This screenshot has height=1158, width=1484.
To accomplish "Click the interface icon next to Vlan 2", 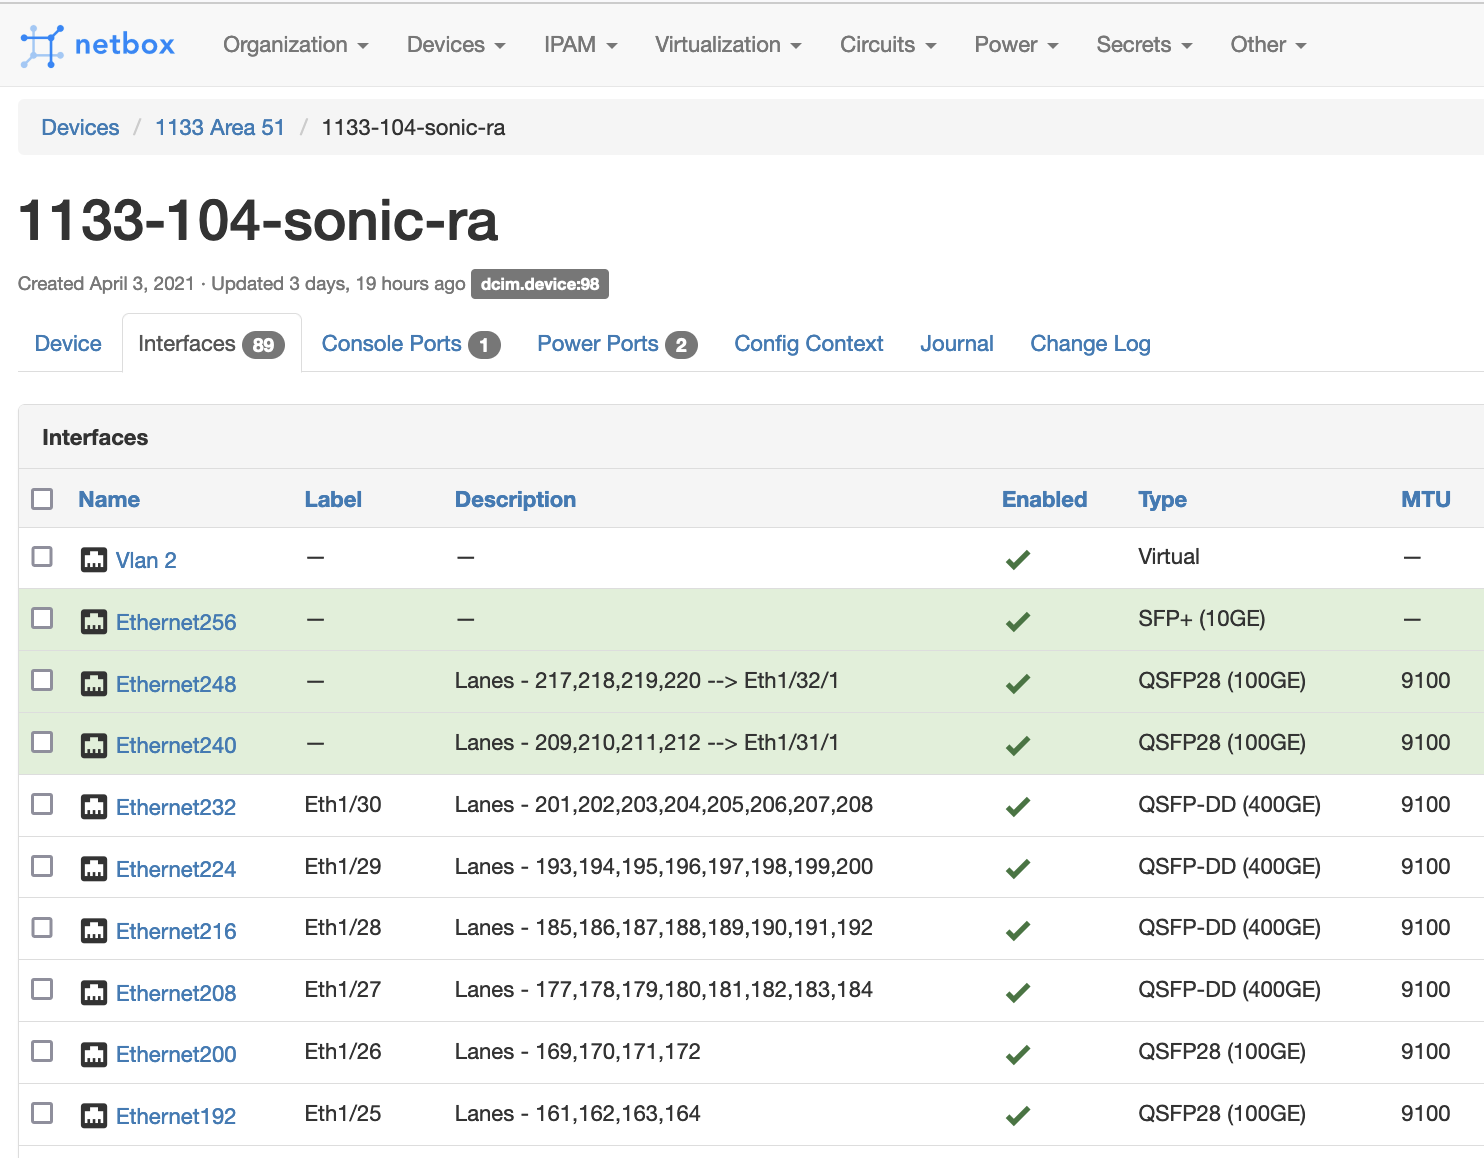I will pos(93,560).
